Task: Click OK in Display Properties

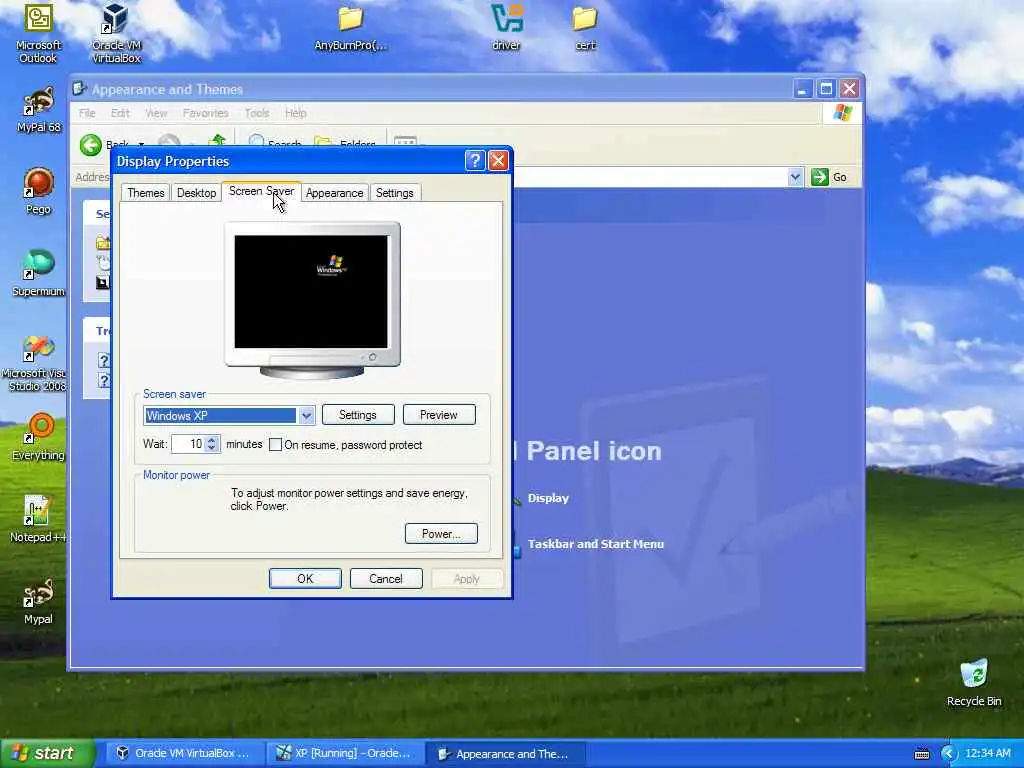Action: tap(305, 579)
